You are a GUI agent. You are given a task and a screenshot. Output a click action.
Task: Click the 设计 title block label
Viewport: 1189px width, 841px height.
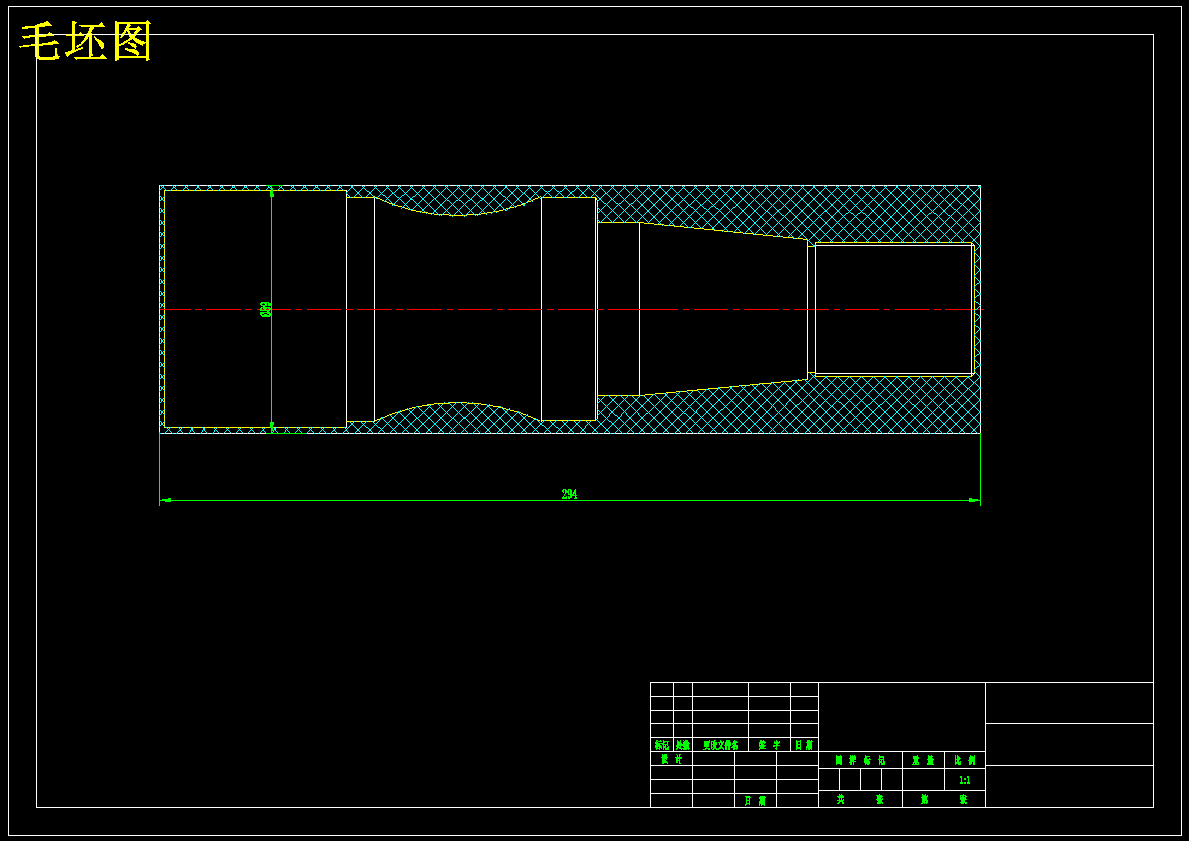[x=671, y=759]
